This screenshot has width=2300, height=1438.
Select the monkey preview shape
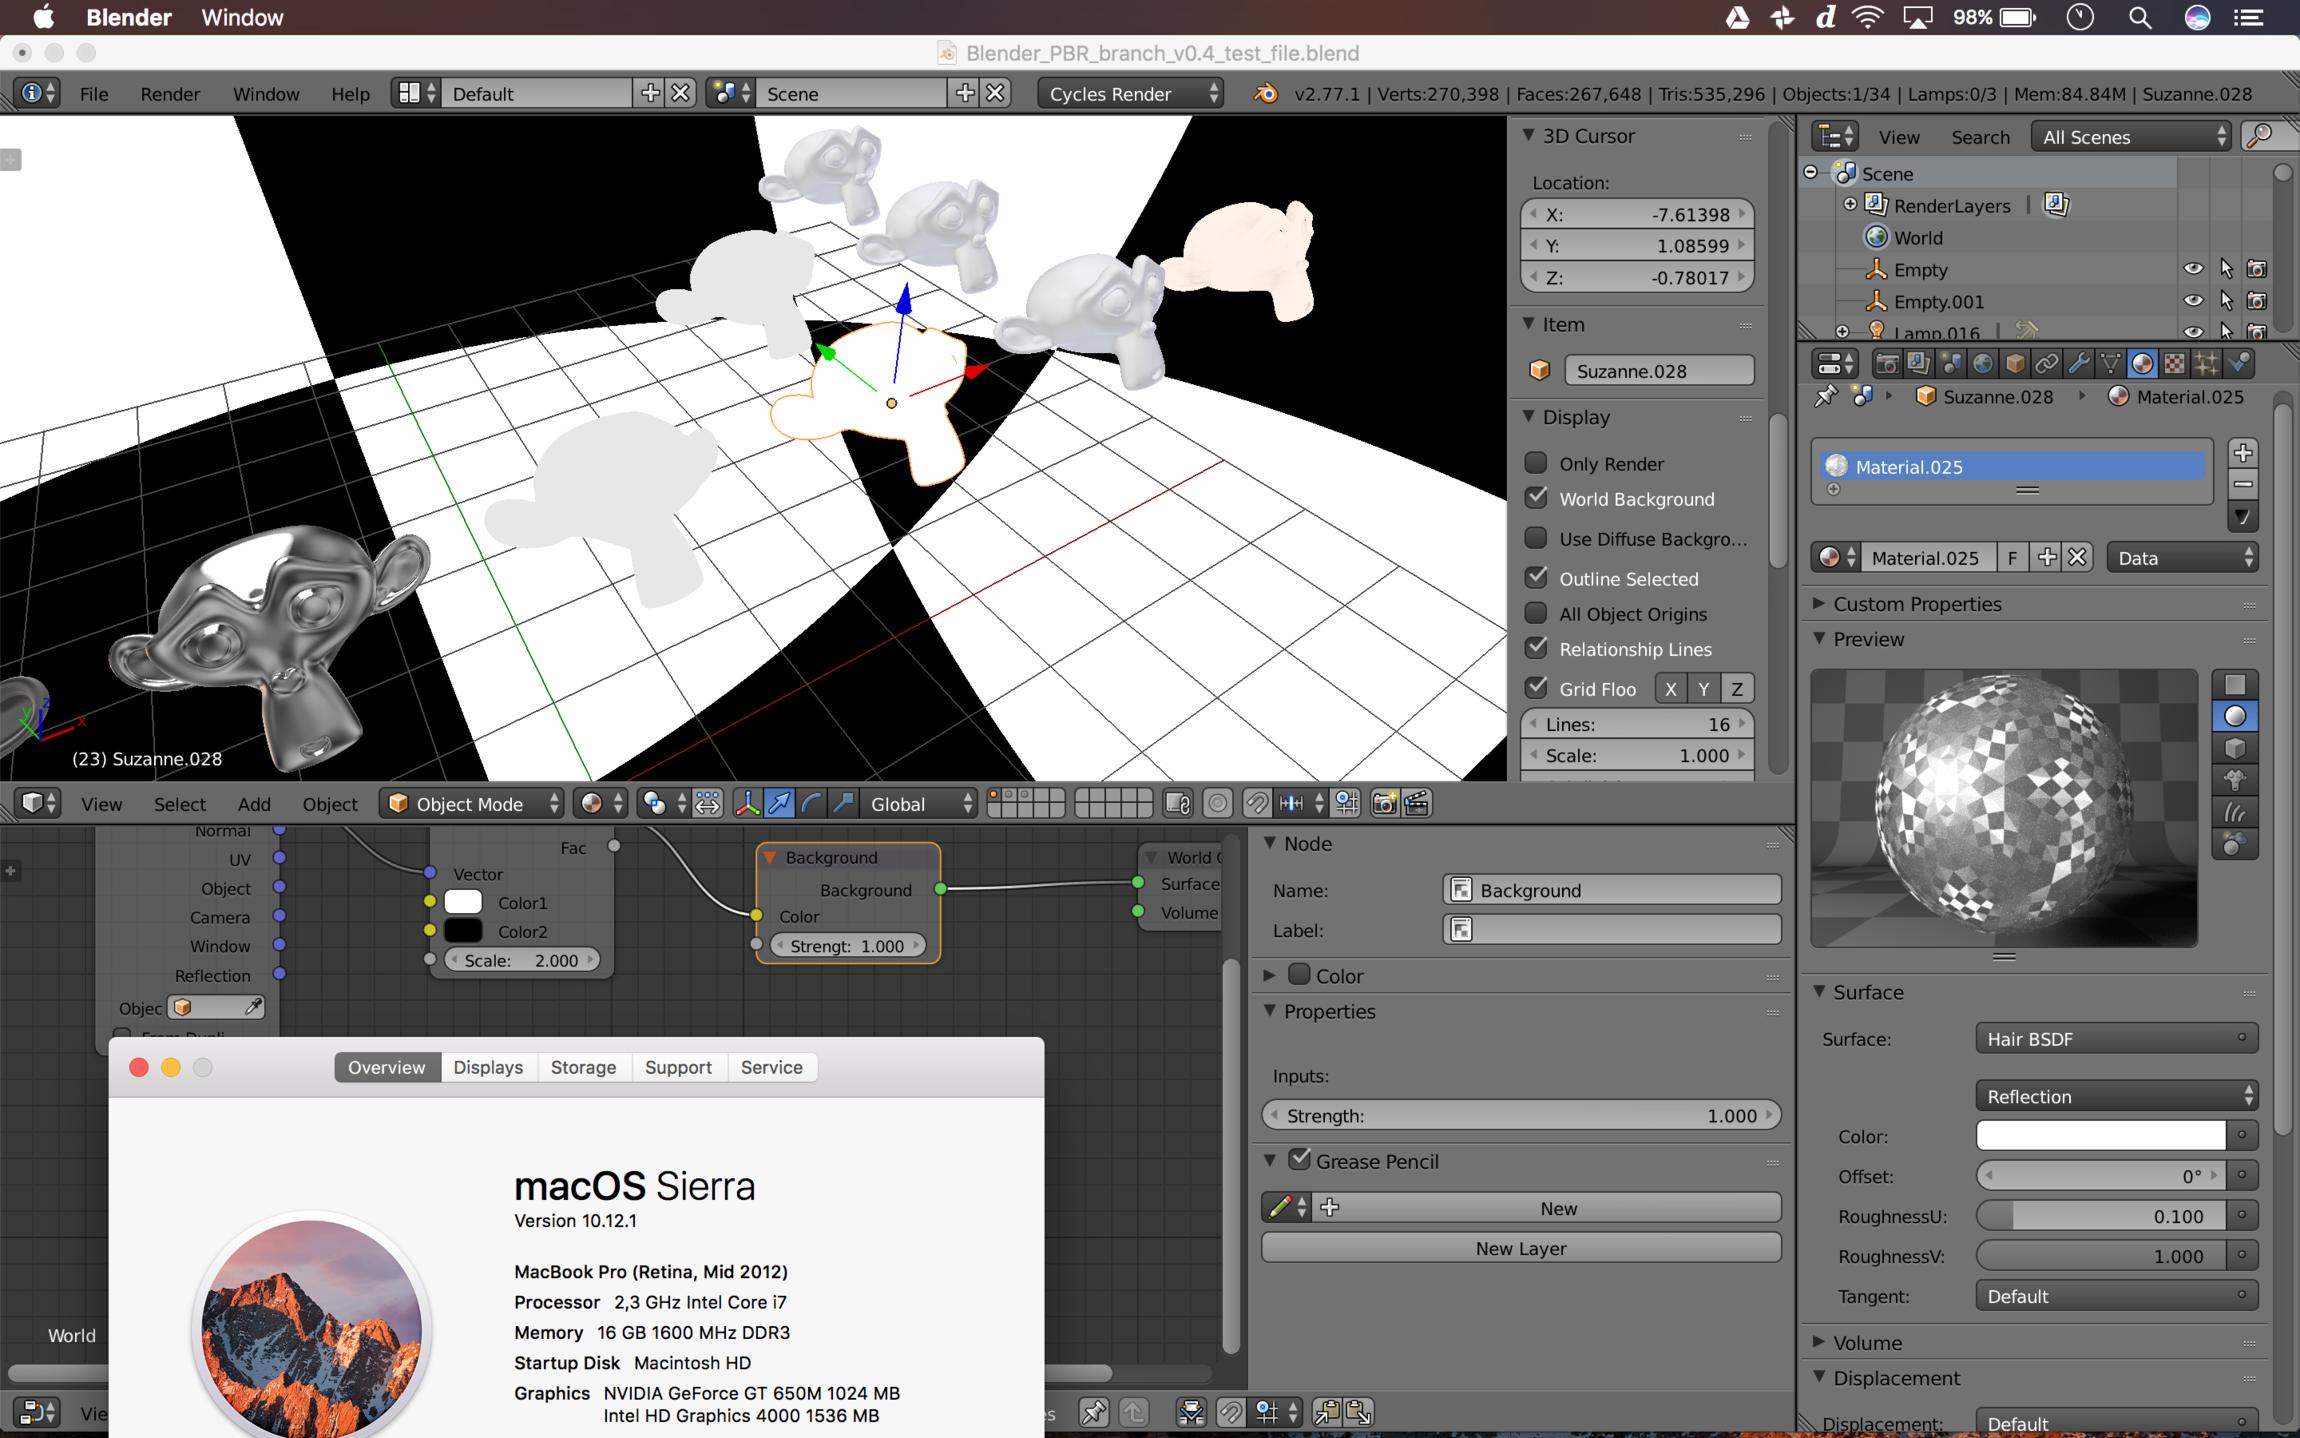point(2235,780)
